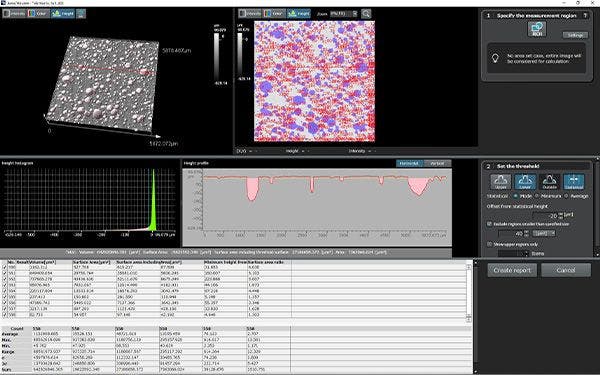
Task: Click the Create report button
Action: pos(512,270)
